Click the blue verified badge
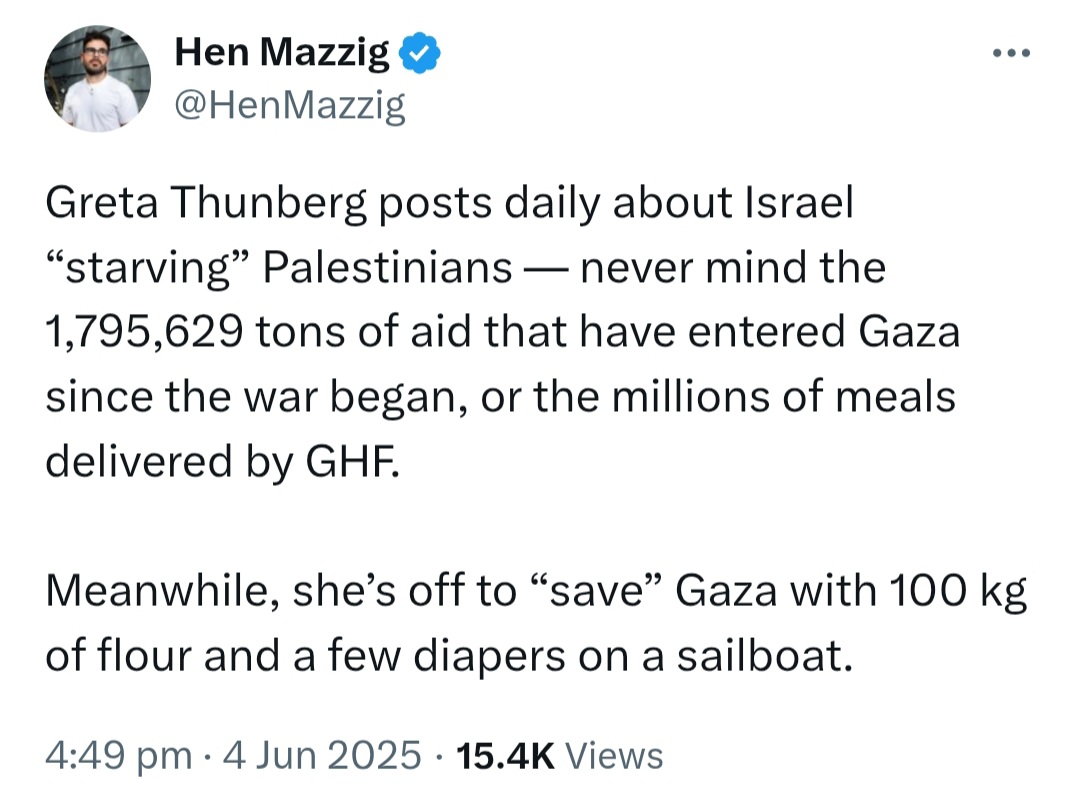Image resolution: width=1080 pixels, height=795 pixels. point(420,54)
